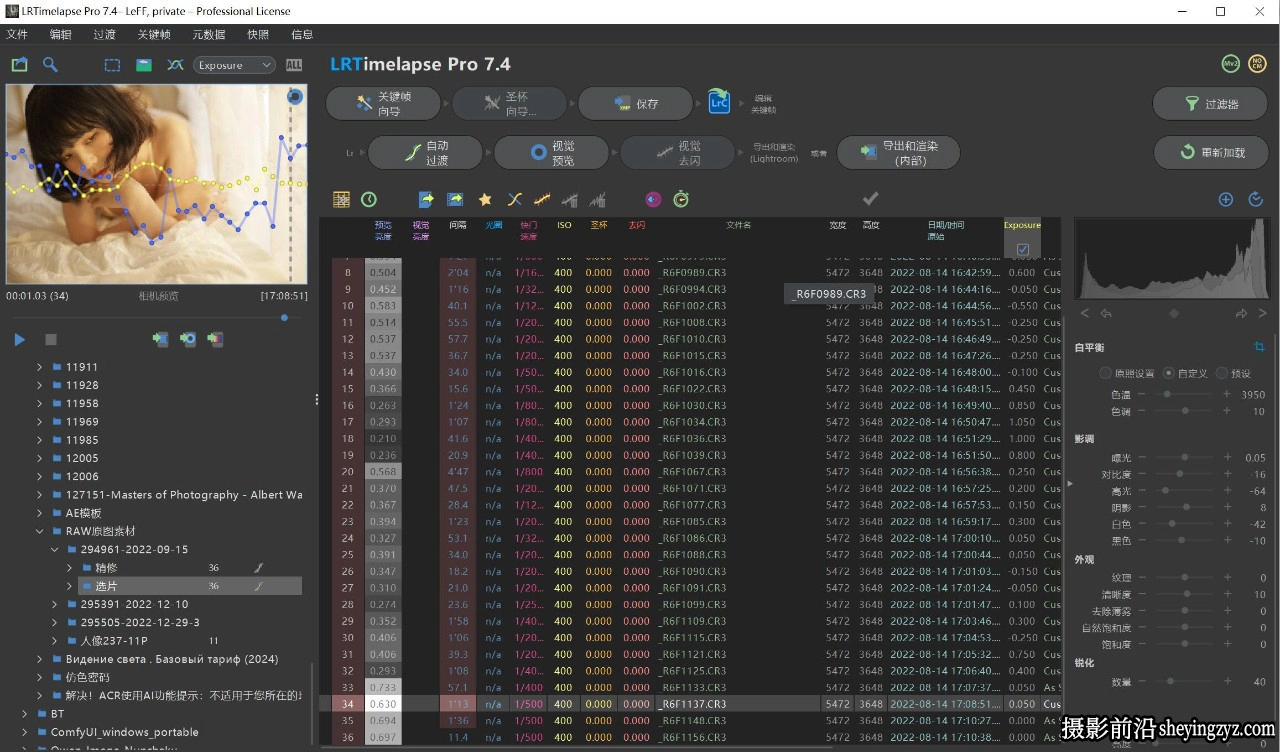Expand the 人像237-11P folder
Image resolution: width=1280 pixels, height=752 pixels.
(x=54, y=640)
